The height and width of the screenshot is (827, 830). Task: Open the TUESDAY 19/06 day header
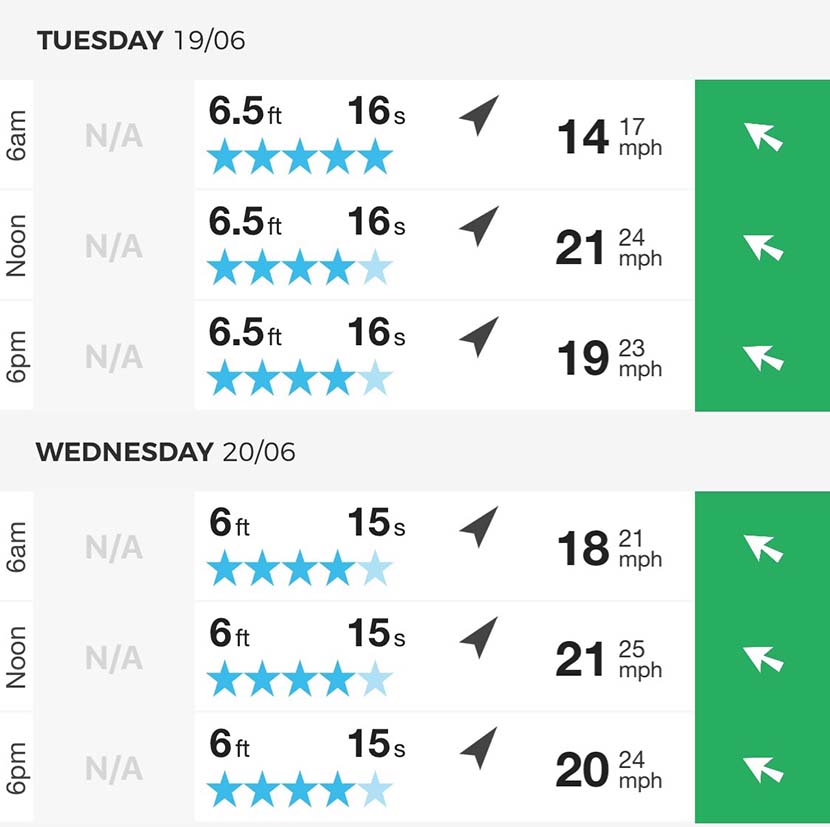(x=141, y=41)
